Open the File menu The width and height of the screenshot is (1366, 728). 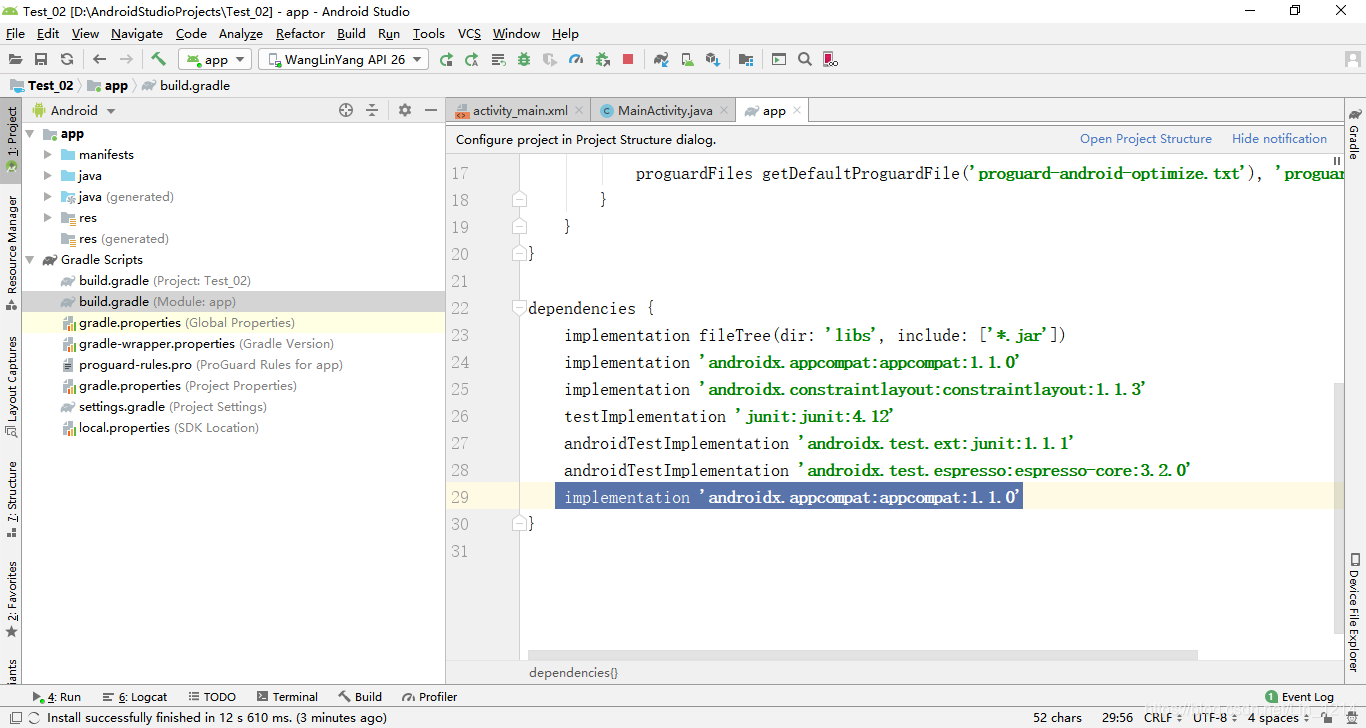pos(15,33)
